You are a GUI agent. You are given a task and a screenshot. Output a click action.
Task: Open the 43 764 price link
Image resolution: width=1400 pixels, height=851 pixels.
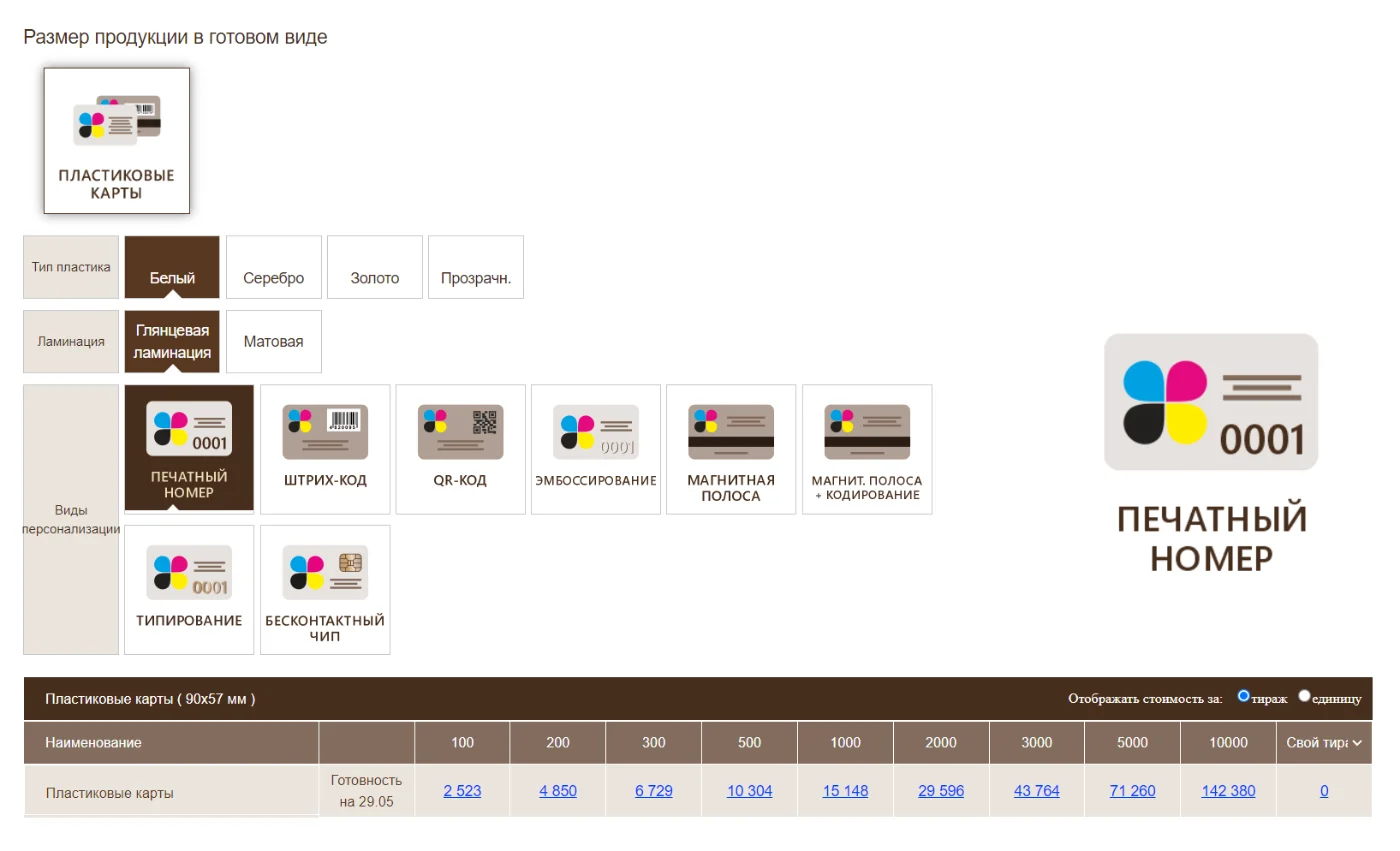(x=1037, y=791)
